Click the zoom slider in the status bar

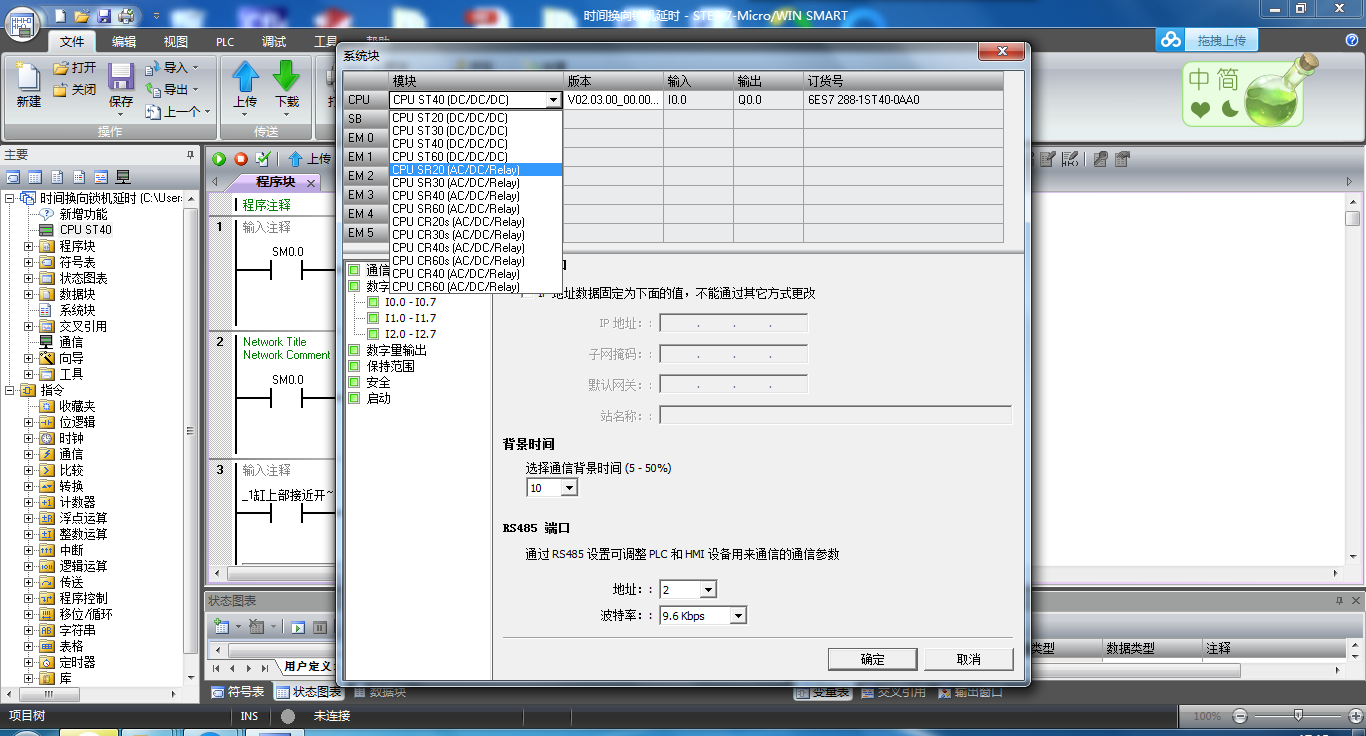pos(1298,715)
